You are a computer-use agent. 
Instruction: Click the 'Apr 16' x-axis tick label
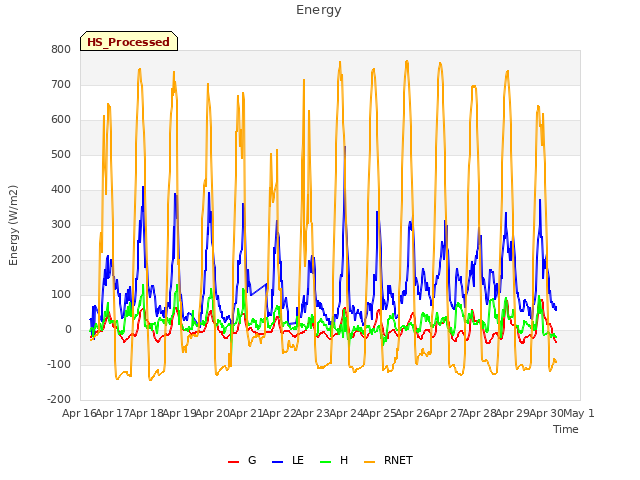pos(79,413)
